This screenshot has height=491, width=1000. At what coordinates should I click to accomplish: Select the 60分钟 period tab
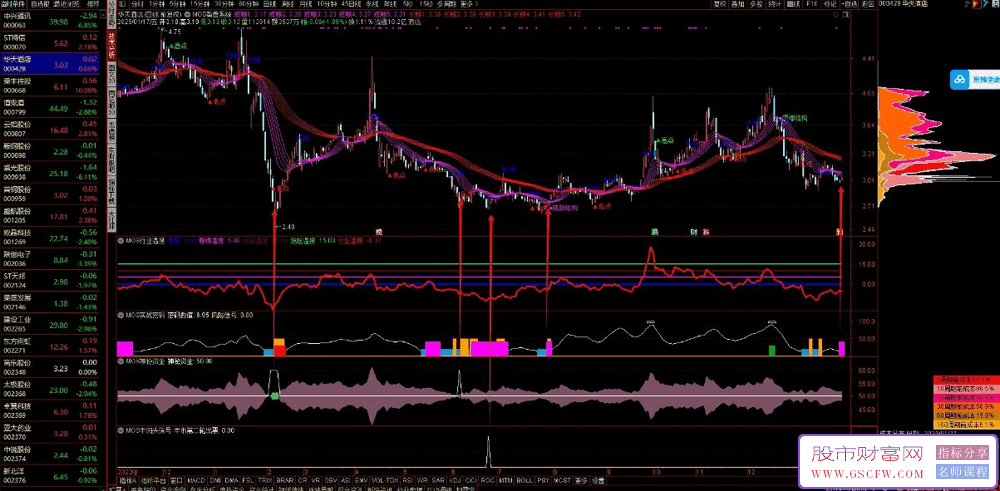tap(249, 4)
